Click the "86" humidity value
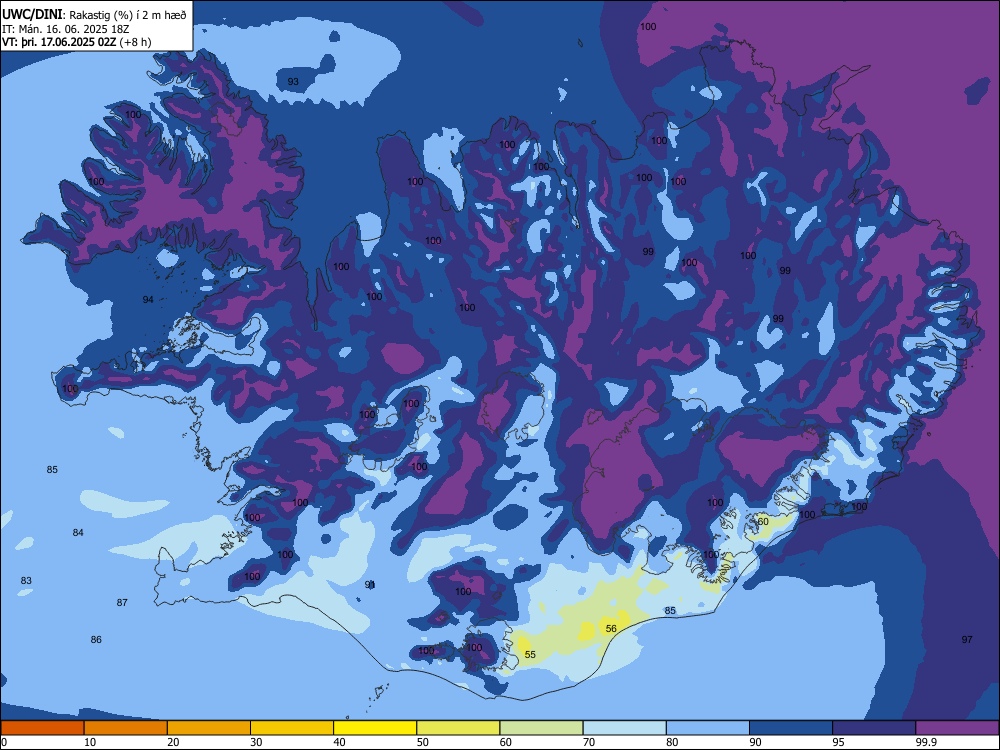 pyautogui.click(x=96, y=639)
